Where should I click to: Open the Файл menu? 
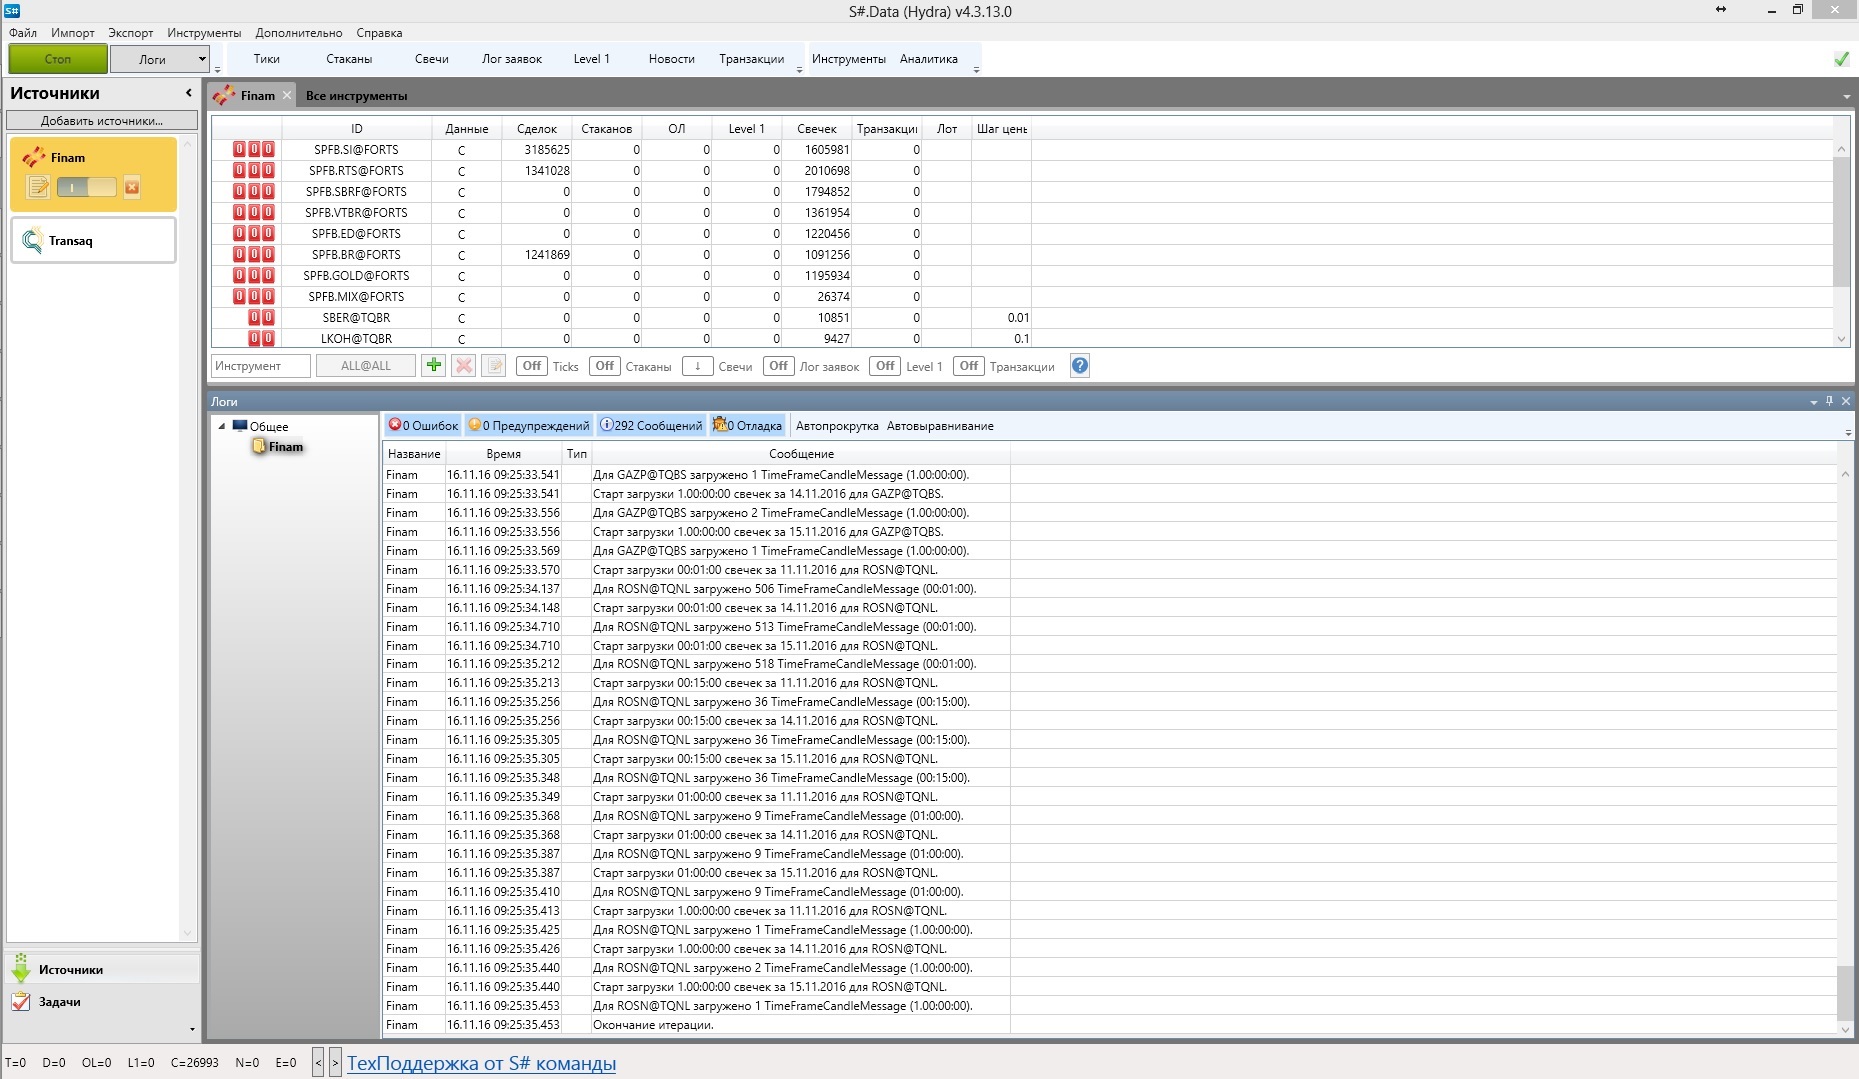[x=22, y=33]
